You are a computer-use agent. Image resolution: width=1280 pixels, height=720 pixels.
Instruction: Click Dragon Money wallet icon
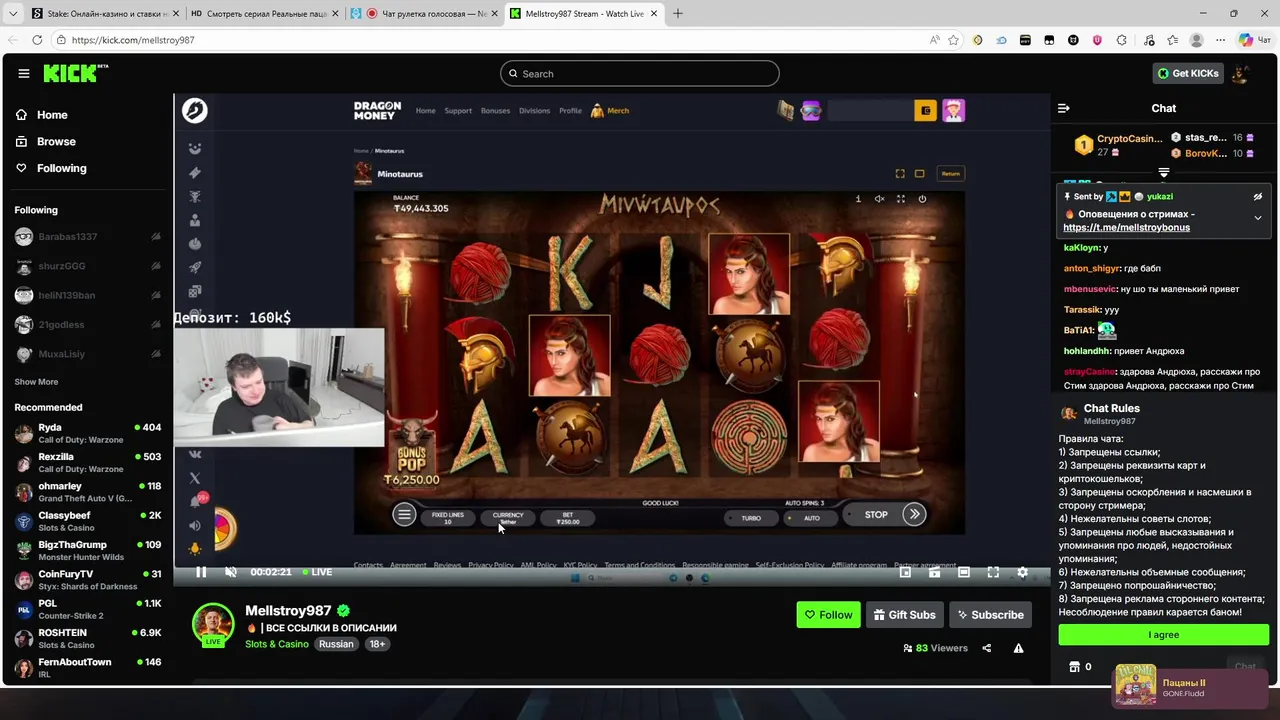pyautogui.click(x=926, y=111)
